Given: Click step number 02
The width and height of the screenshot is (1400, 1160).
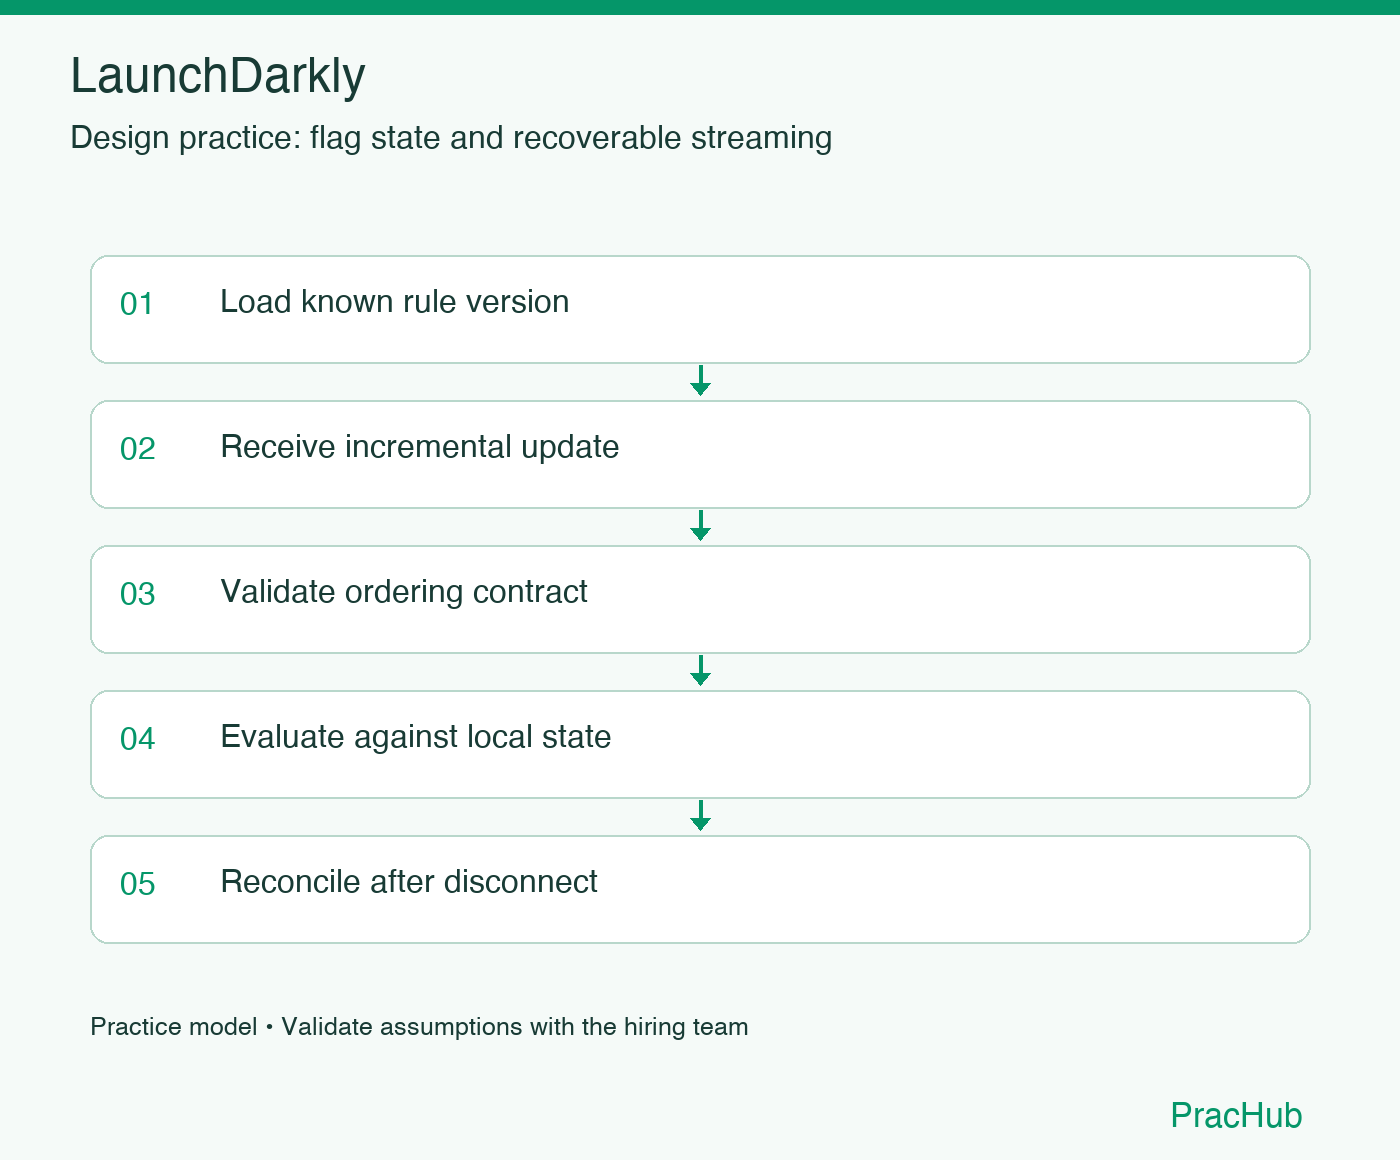Looking at the screenshot, I should click(138, 449).
